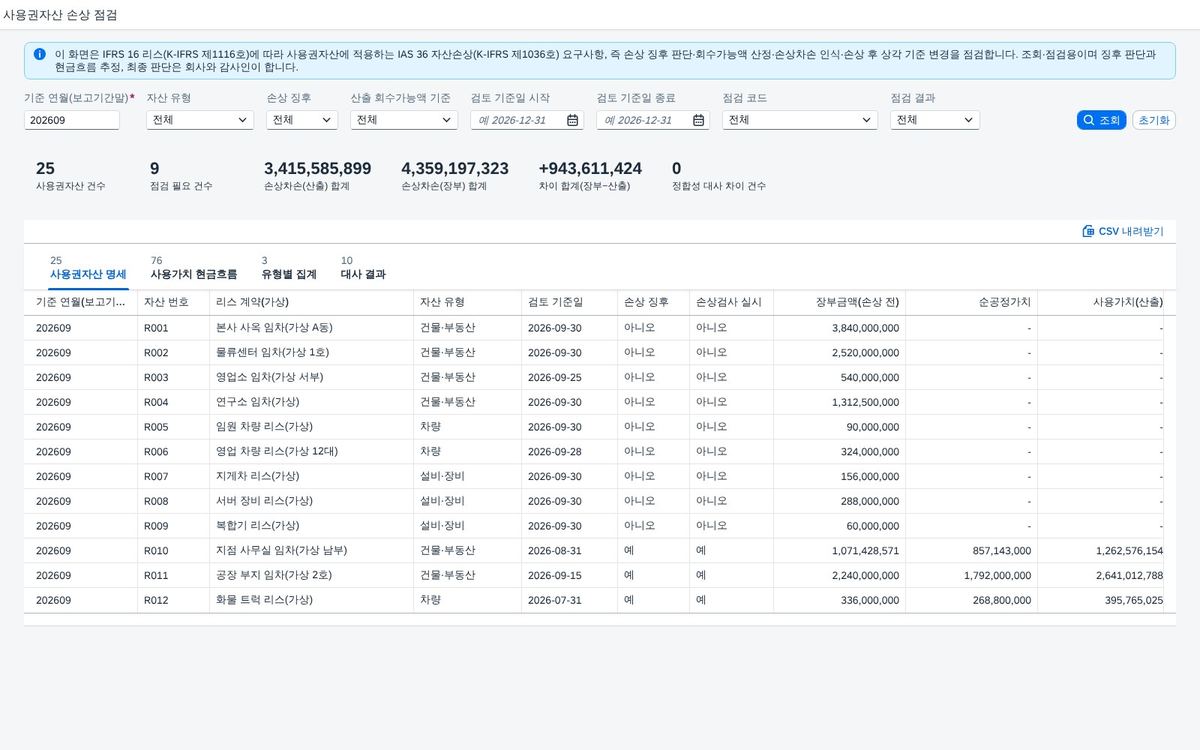
Task: Click the 점검 필요 건수 value 9
Action: pyautogui.click(x=155, y=169)
